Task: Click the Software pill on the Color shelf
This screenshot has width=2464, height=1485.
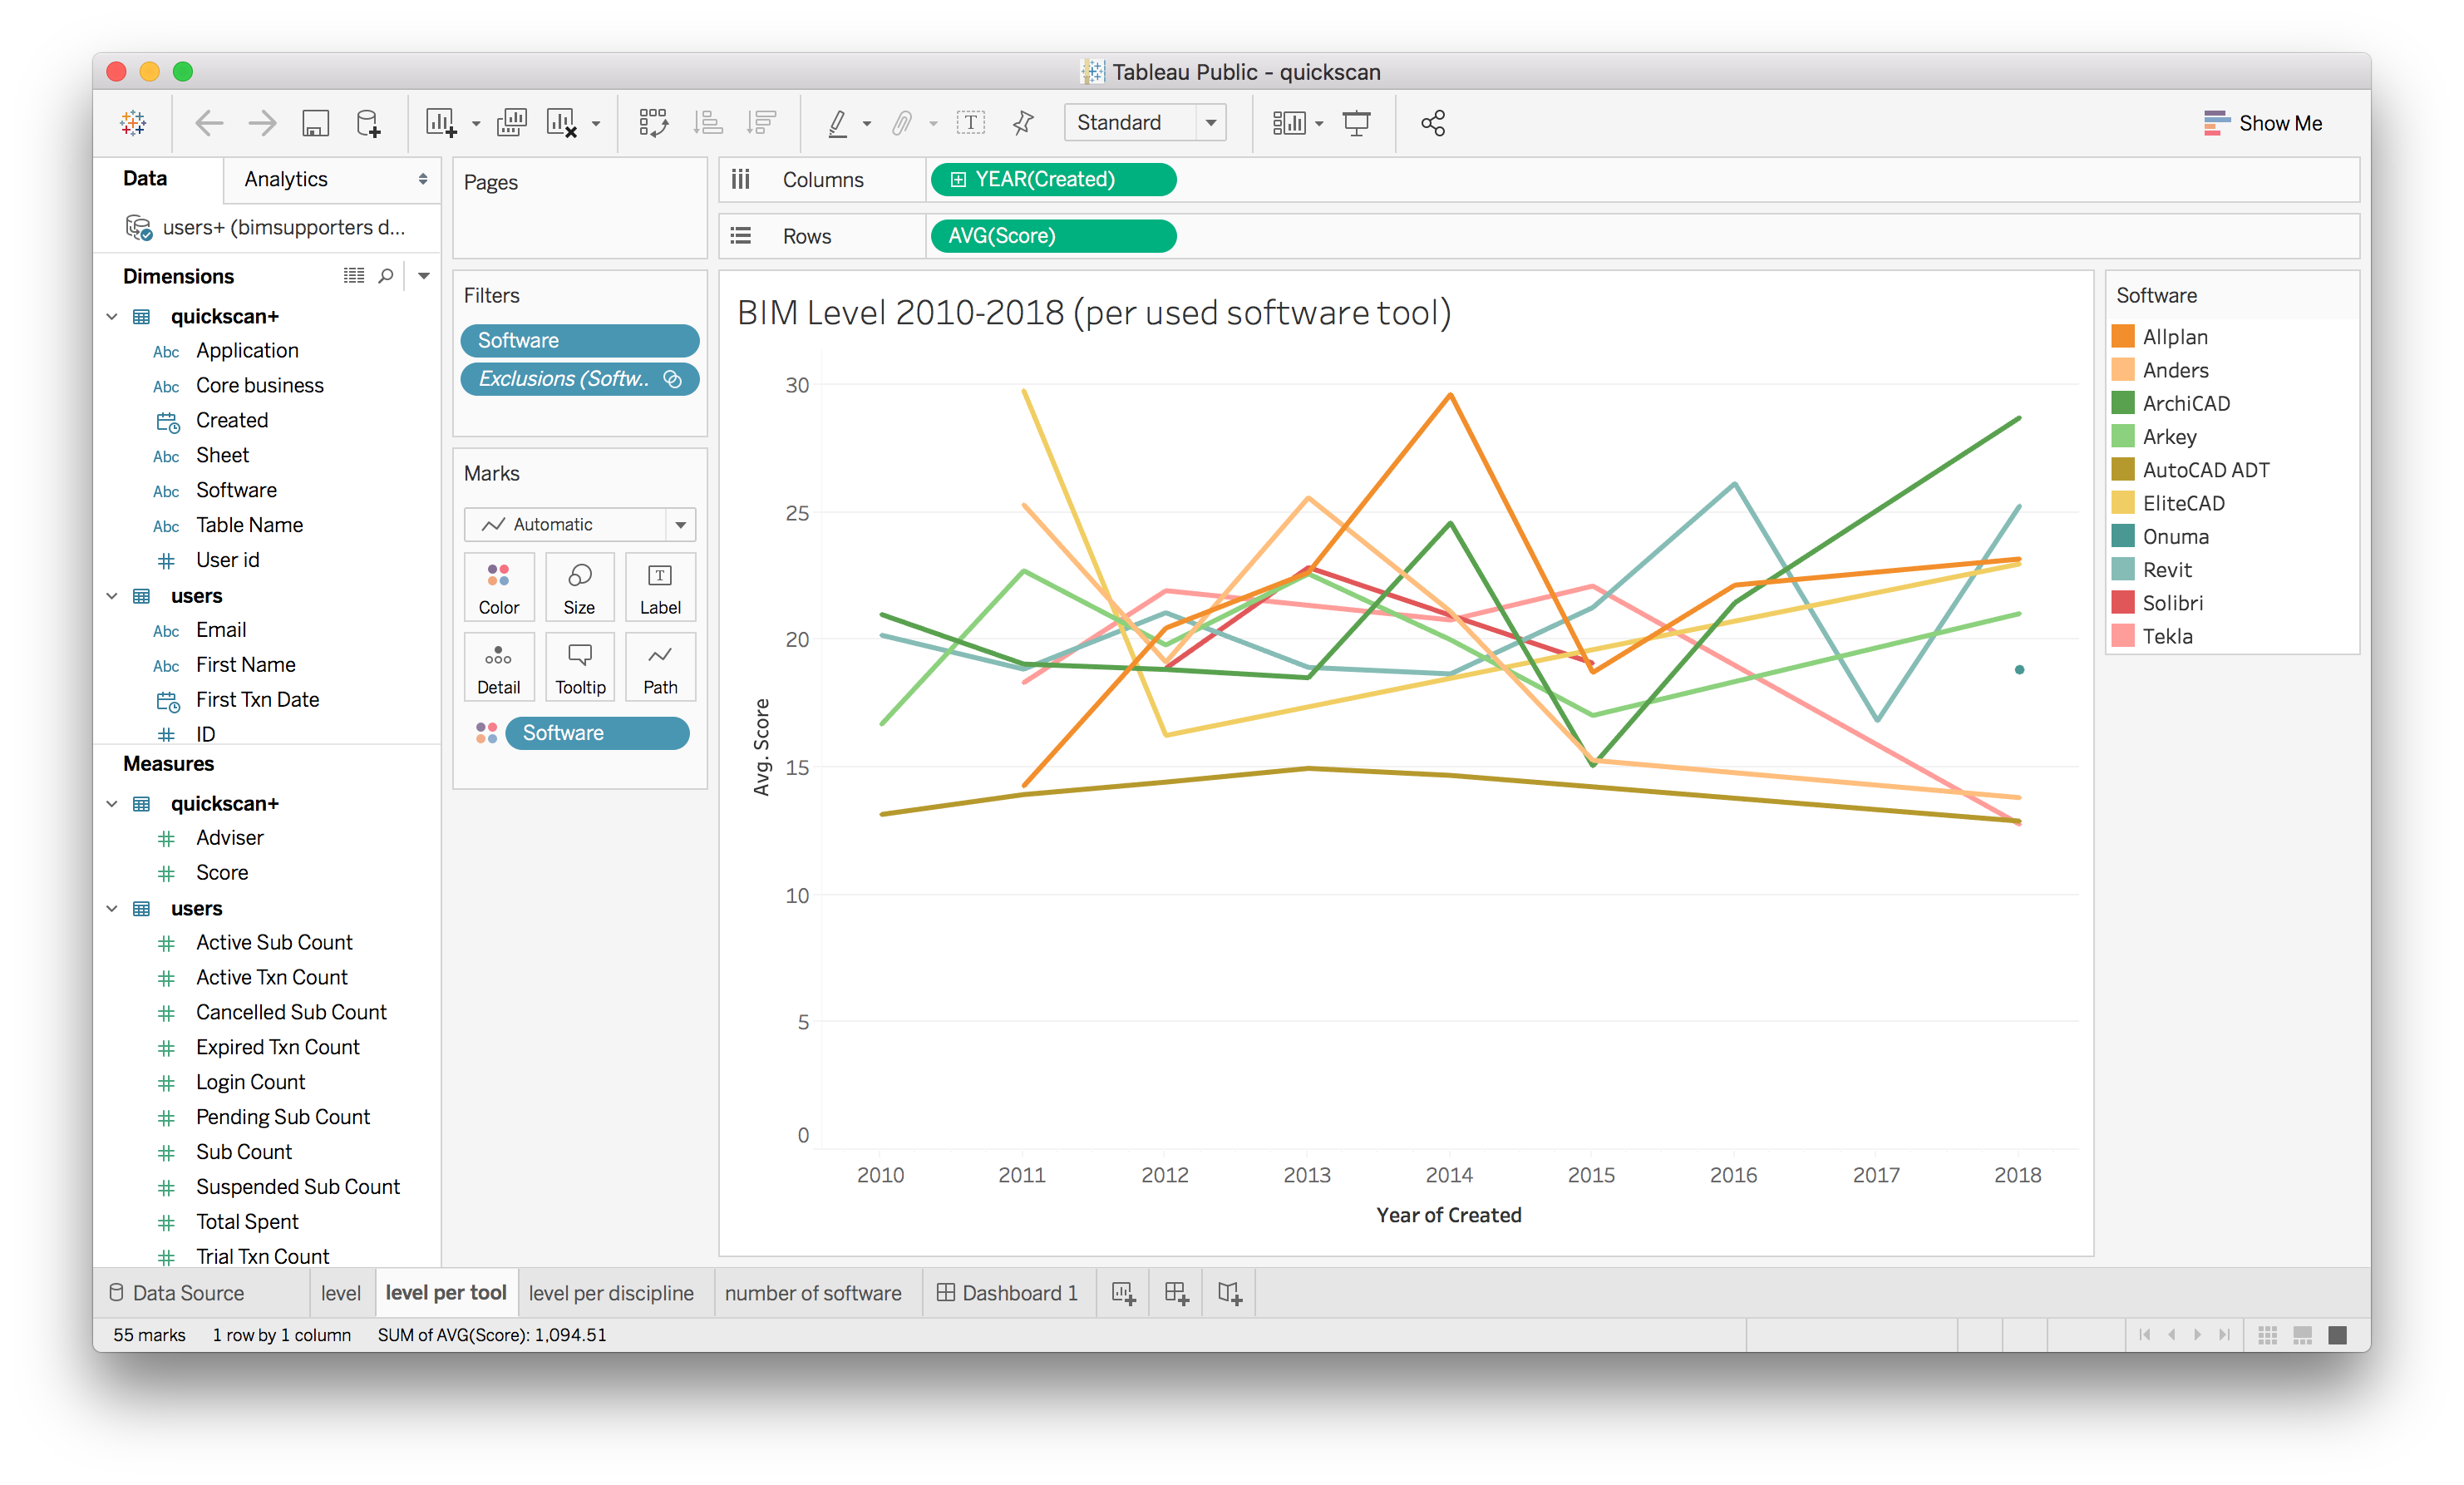Action: tap(597, 733)
